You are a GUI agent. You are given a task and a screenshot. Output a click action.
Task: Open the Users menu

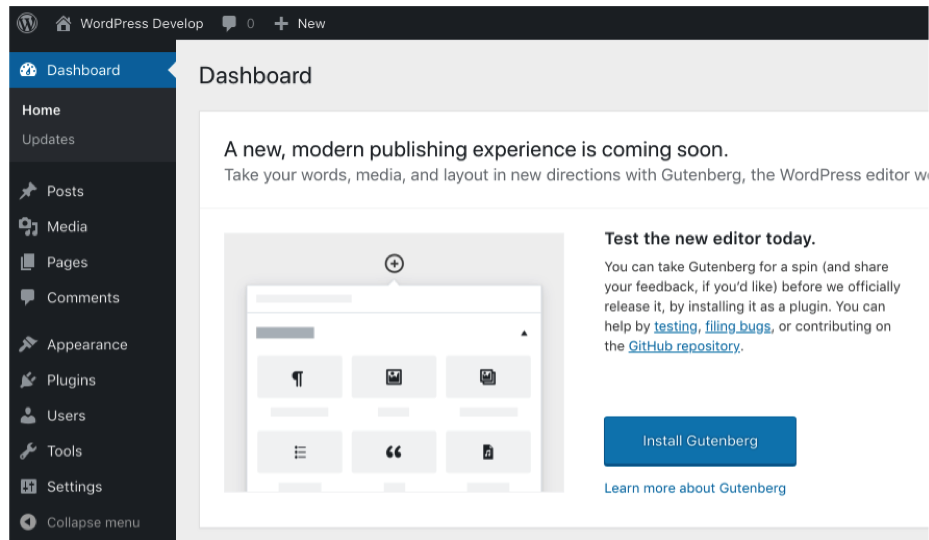[x=66, y=416]
